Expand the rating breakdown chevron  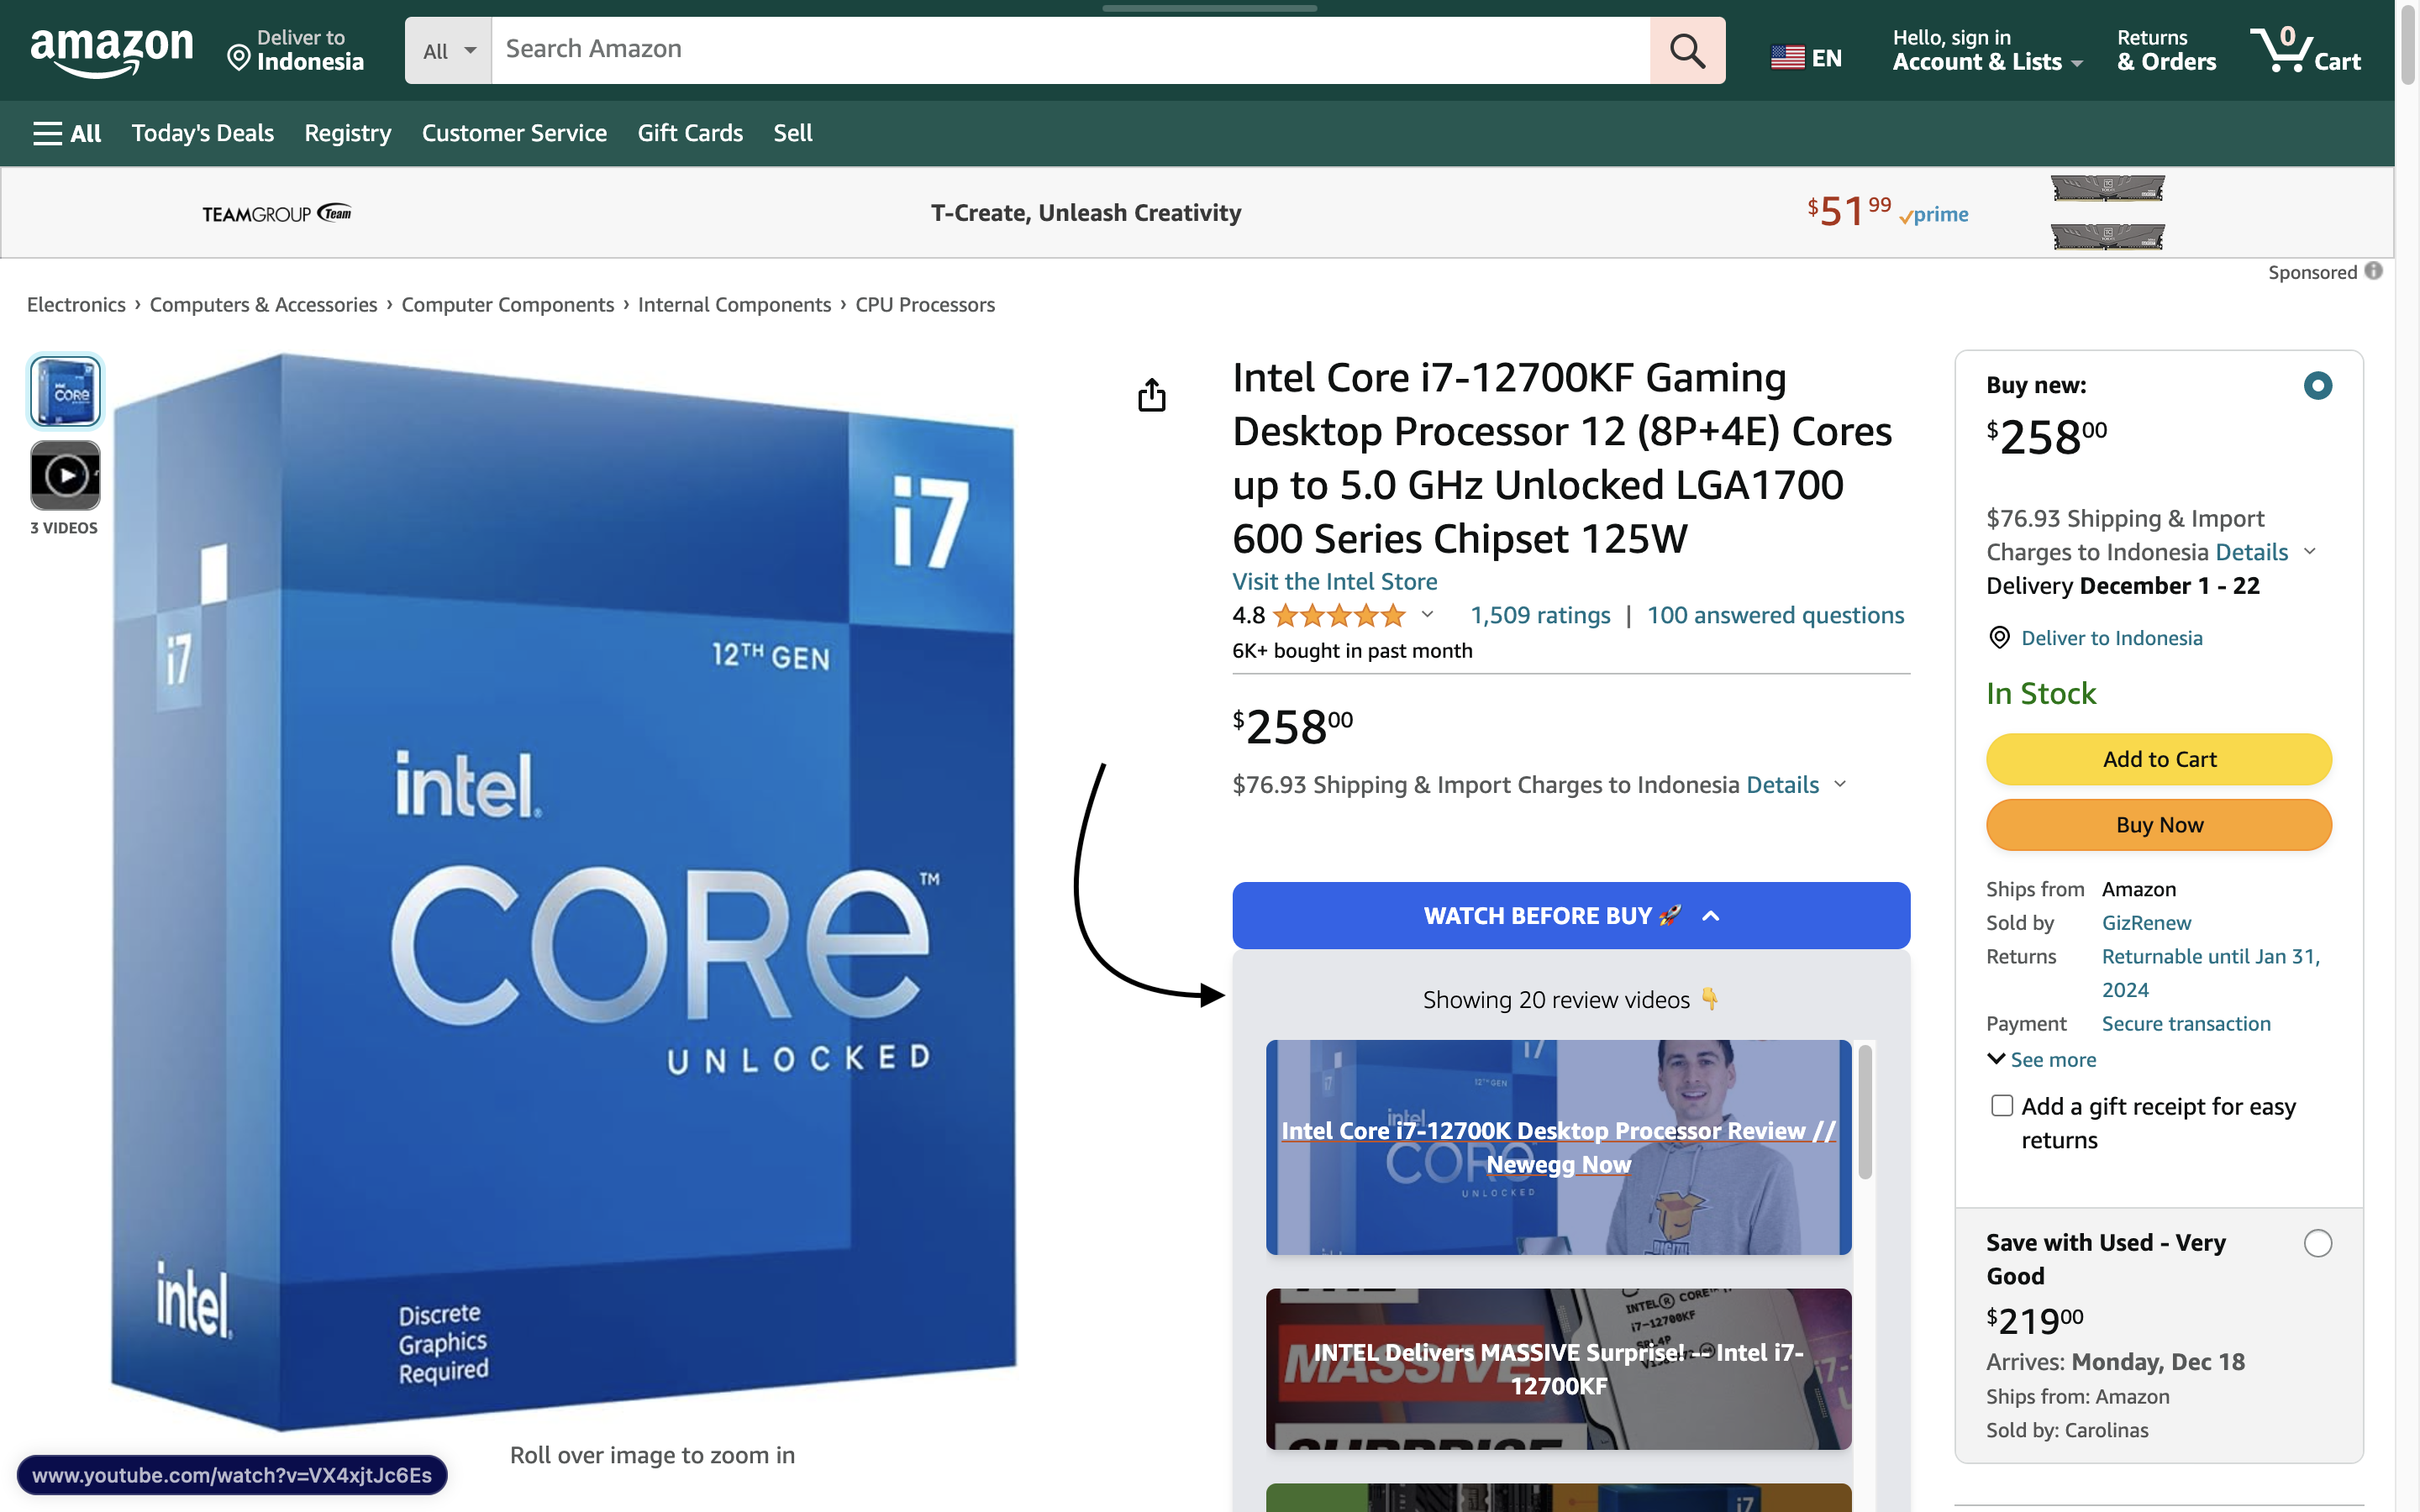click(x=1427, y=615)
